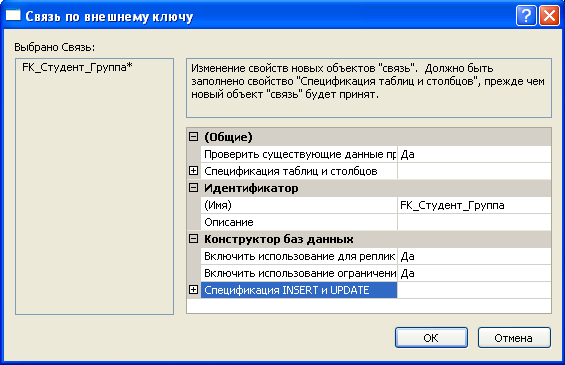Close the foreign key dialog window

pyautogui.click(x=549, y=16)
